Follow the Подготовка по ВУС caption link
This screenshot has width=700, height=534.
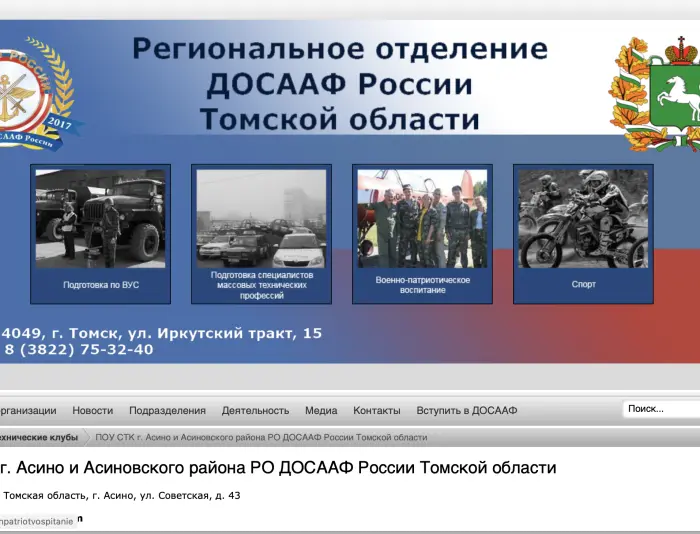pos(101,285)
